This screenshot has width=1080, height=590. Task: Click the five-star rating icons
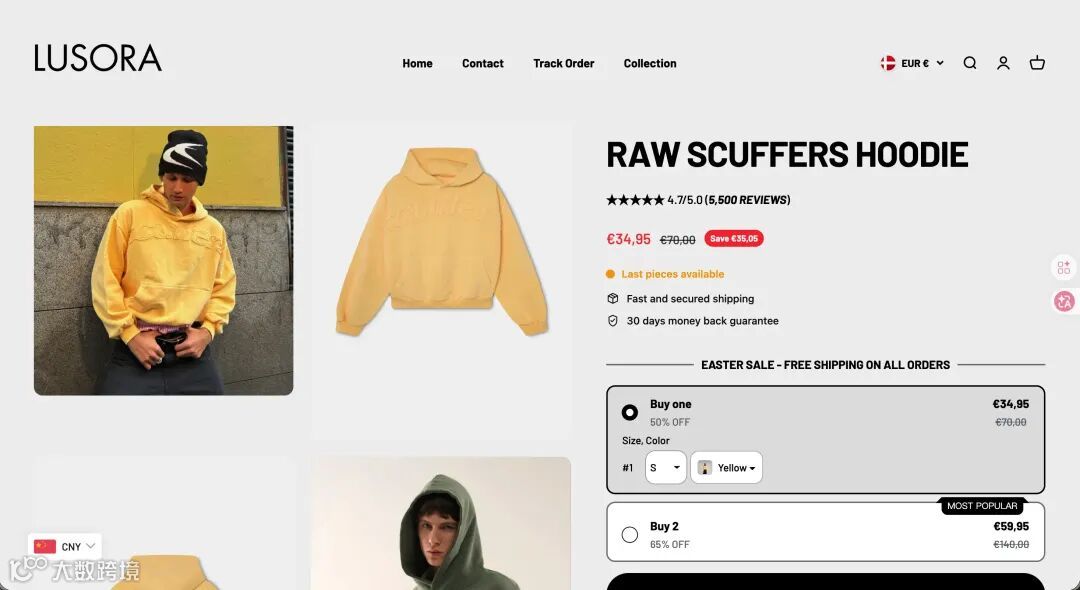click(x=634, y=200)
